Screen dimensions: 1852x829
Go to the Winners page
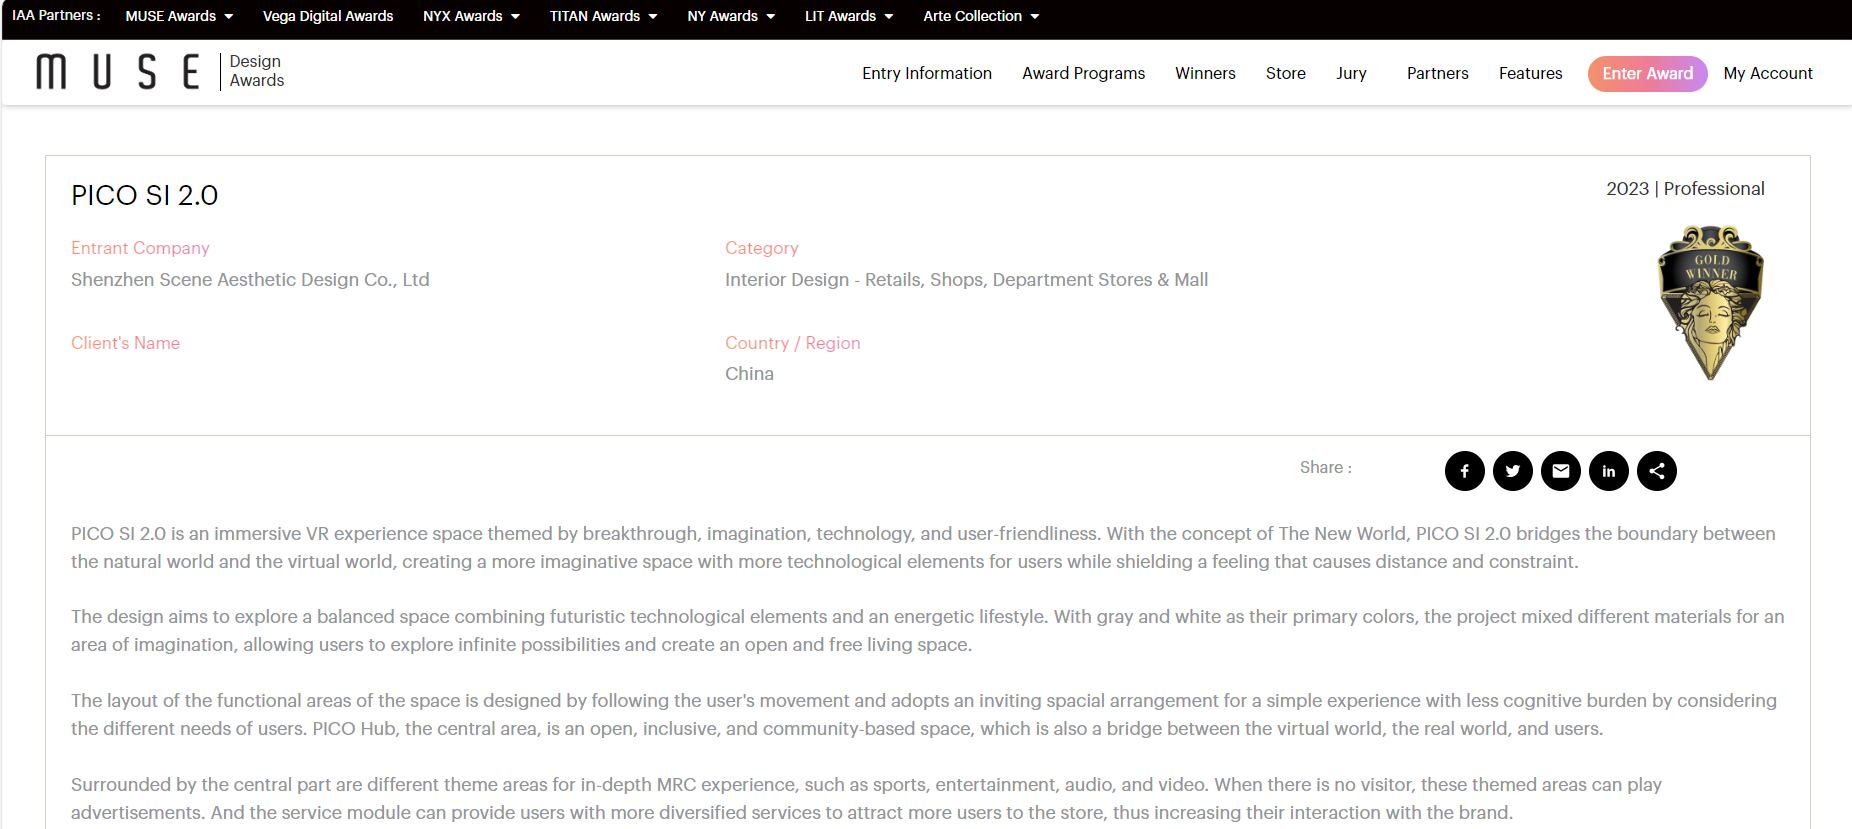(x=1205, y=73)
